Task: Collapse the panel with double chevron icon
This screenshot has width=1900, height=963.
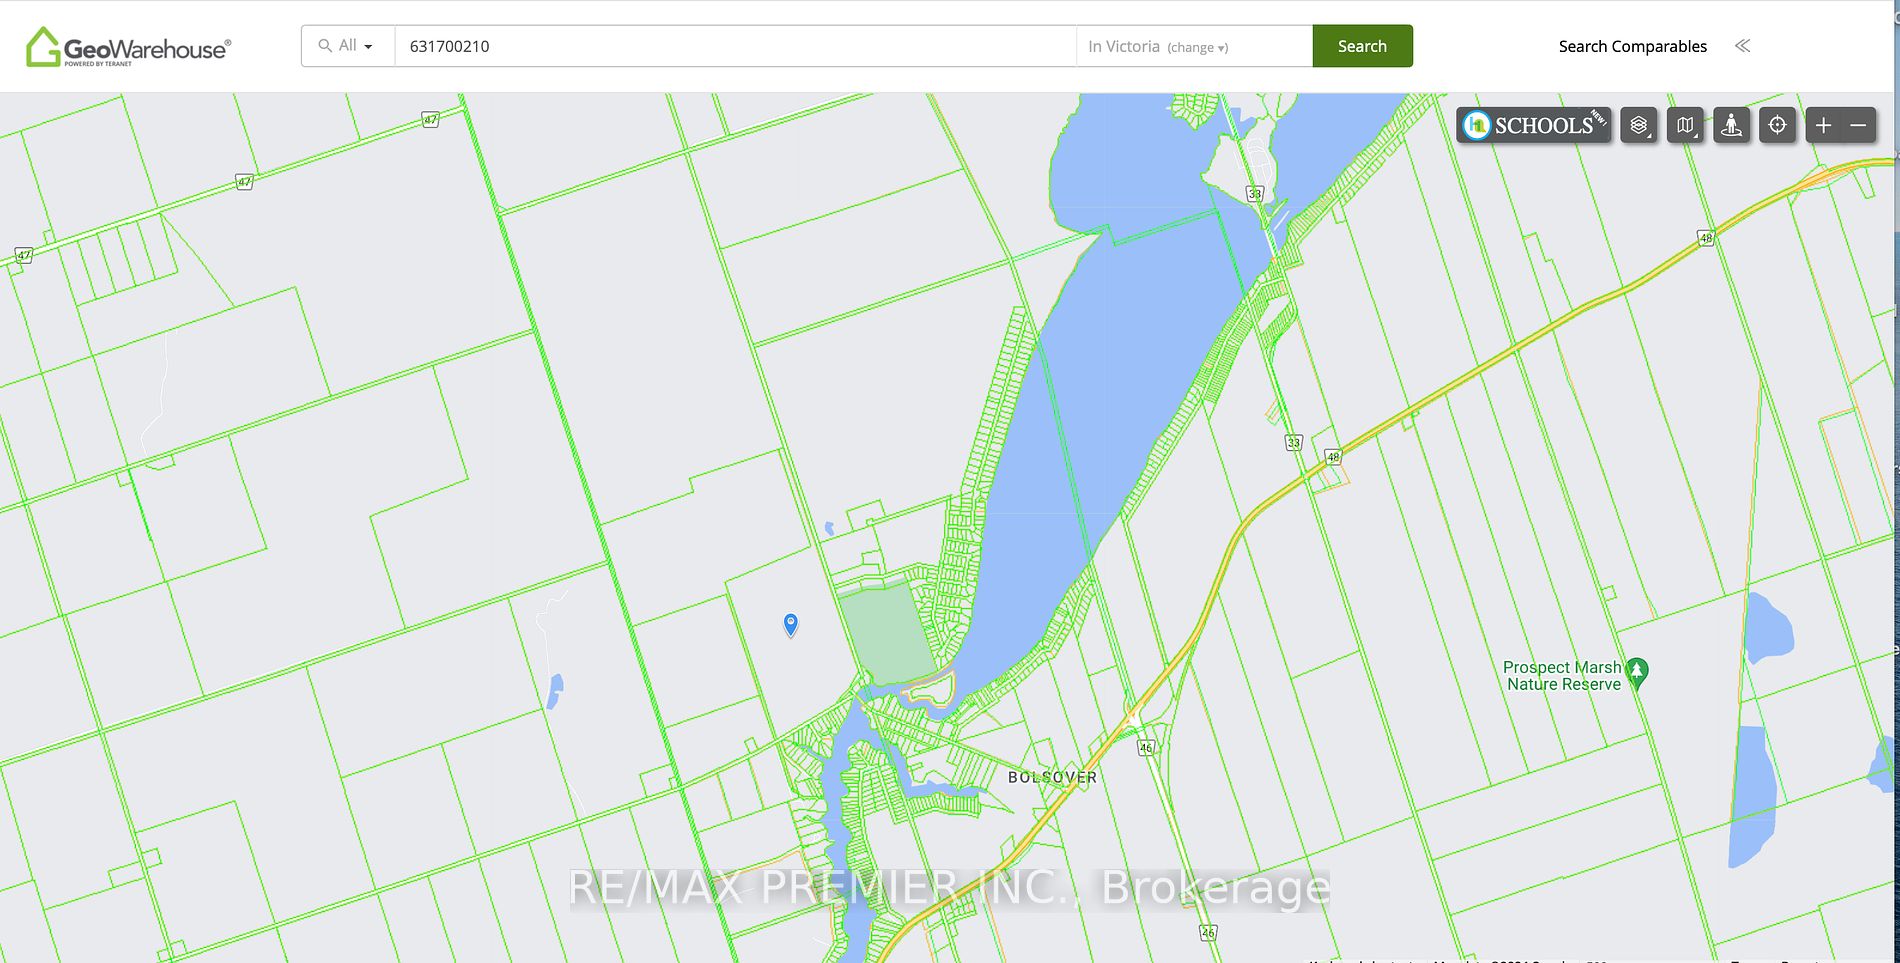Action: [1742, 46]
